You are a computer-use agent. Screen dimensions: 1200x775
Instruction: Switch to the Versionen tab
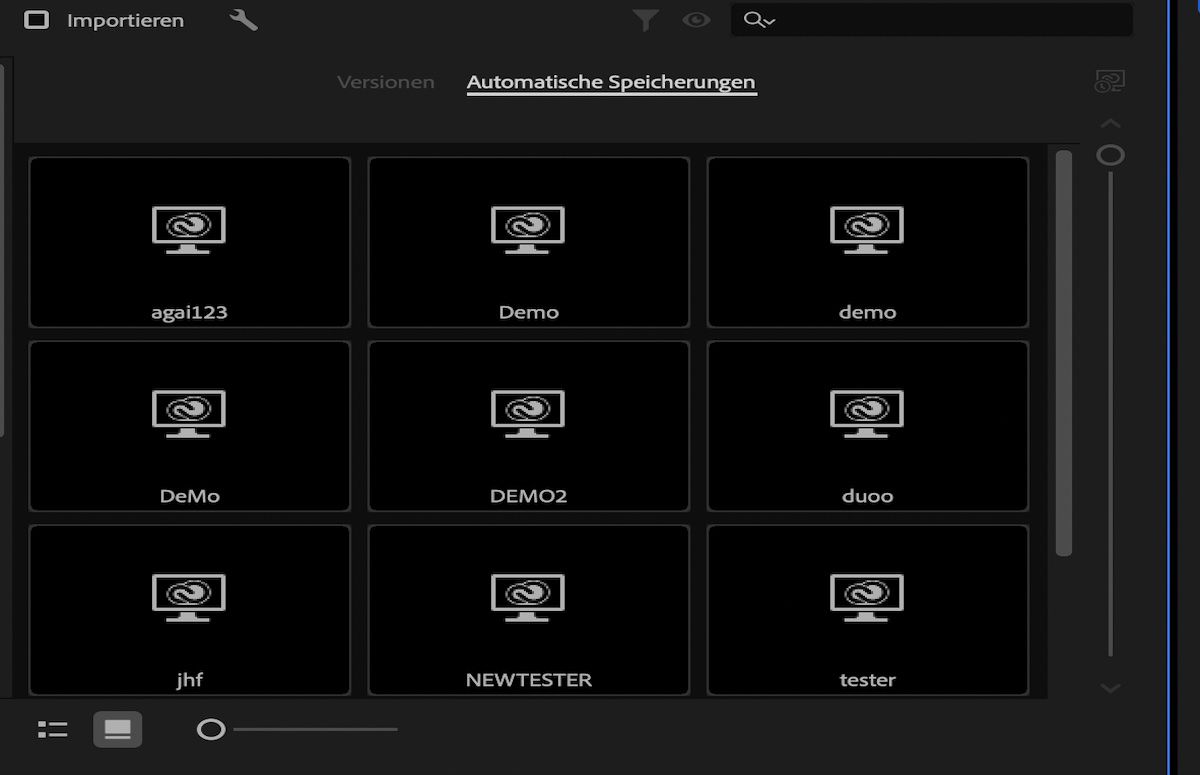click(386, 82)
